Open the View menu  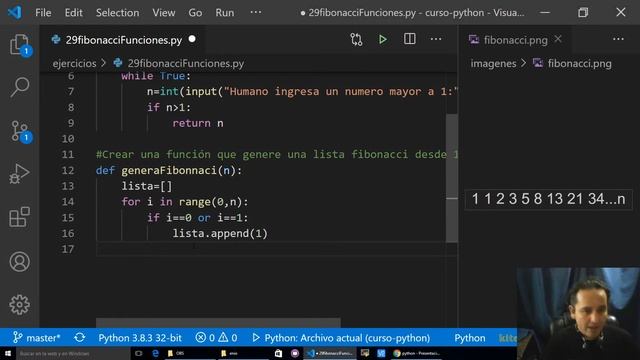(164, 13)
